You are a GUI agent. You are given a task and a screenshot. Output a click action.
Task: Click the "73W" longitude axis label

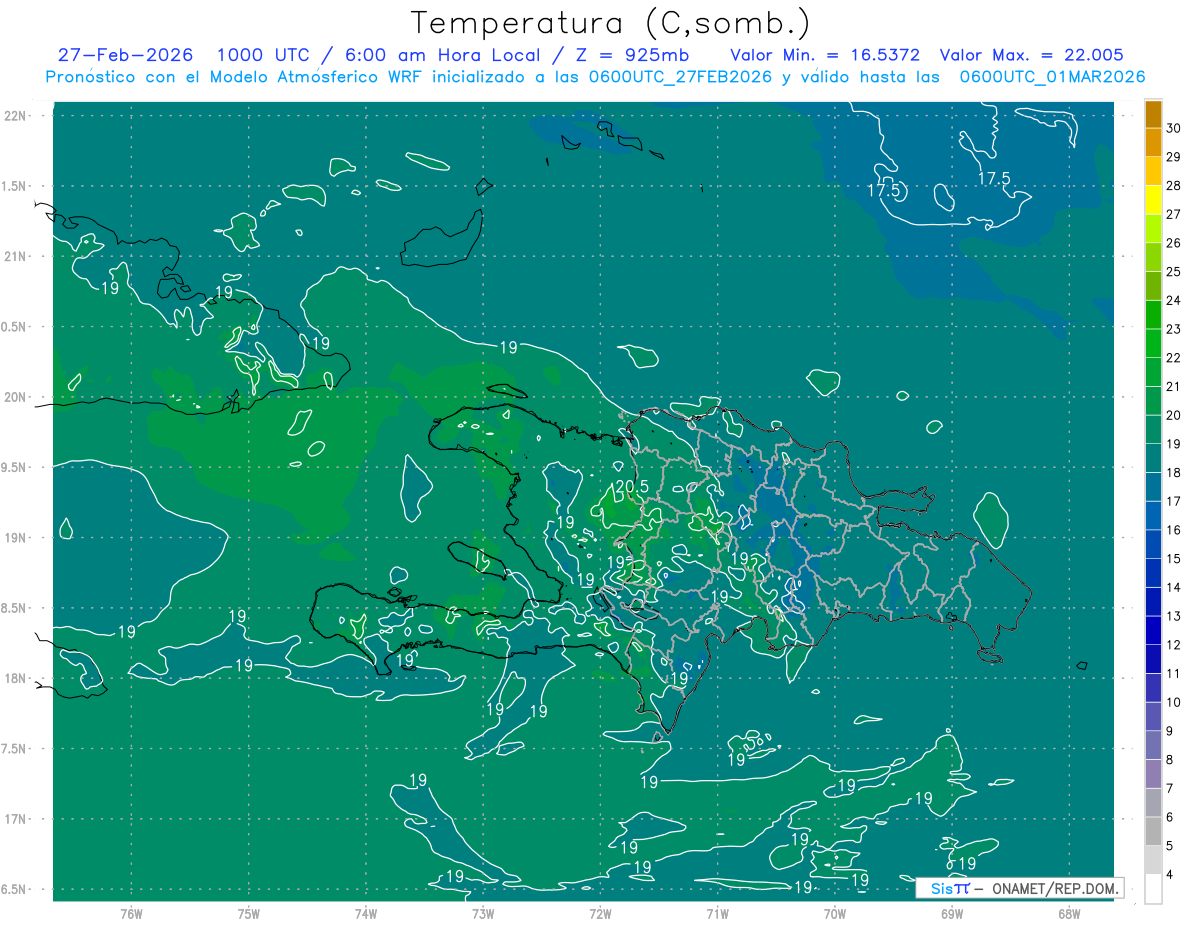pyautogui.click(x=483, y=913)
